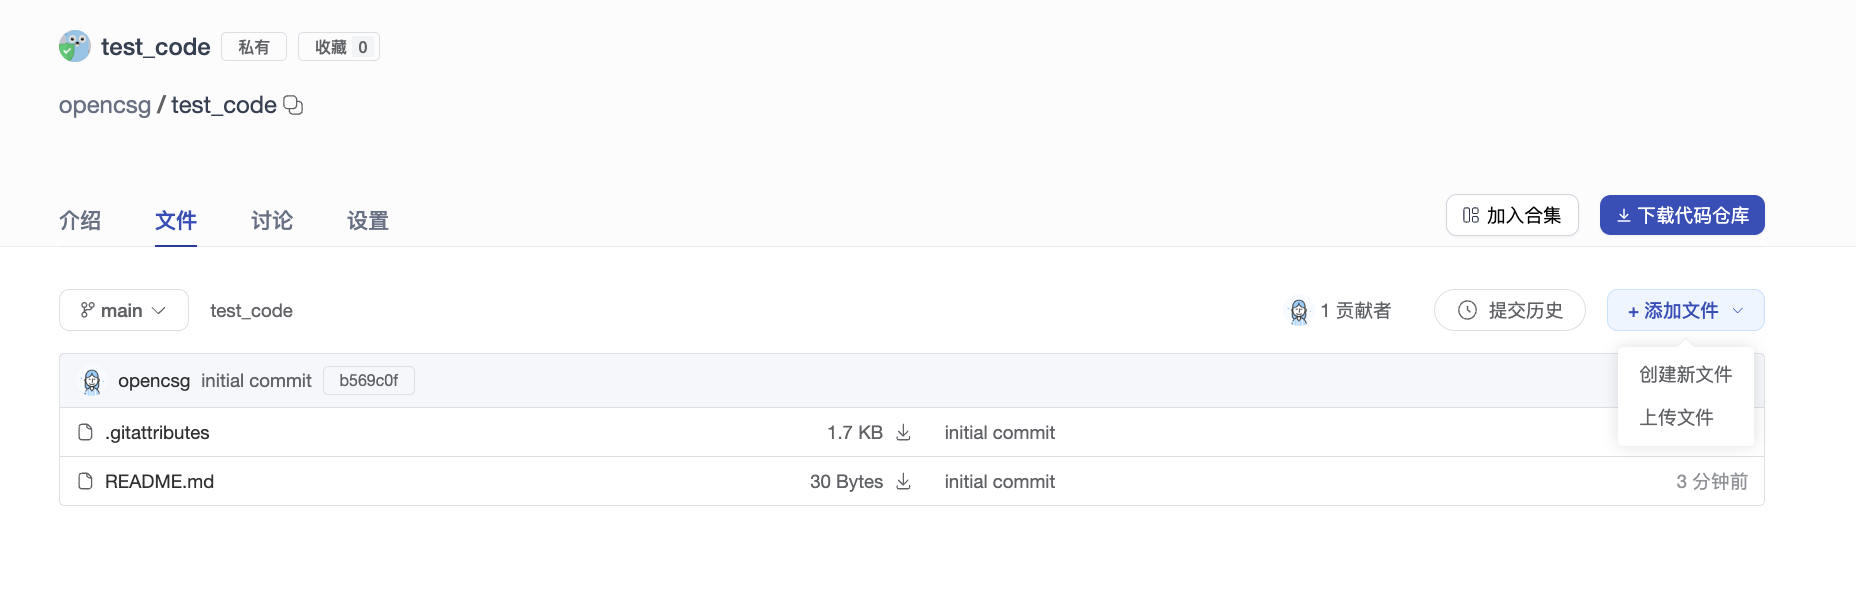
Task: Click the opencsg commit author avatar
Action: pyautogui.click(x=92, y=381)
